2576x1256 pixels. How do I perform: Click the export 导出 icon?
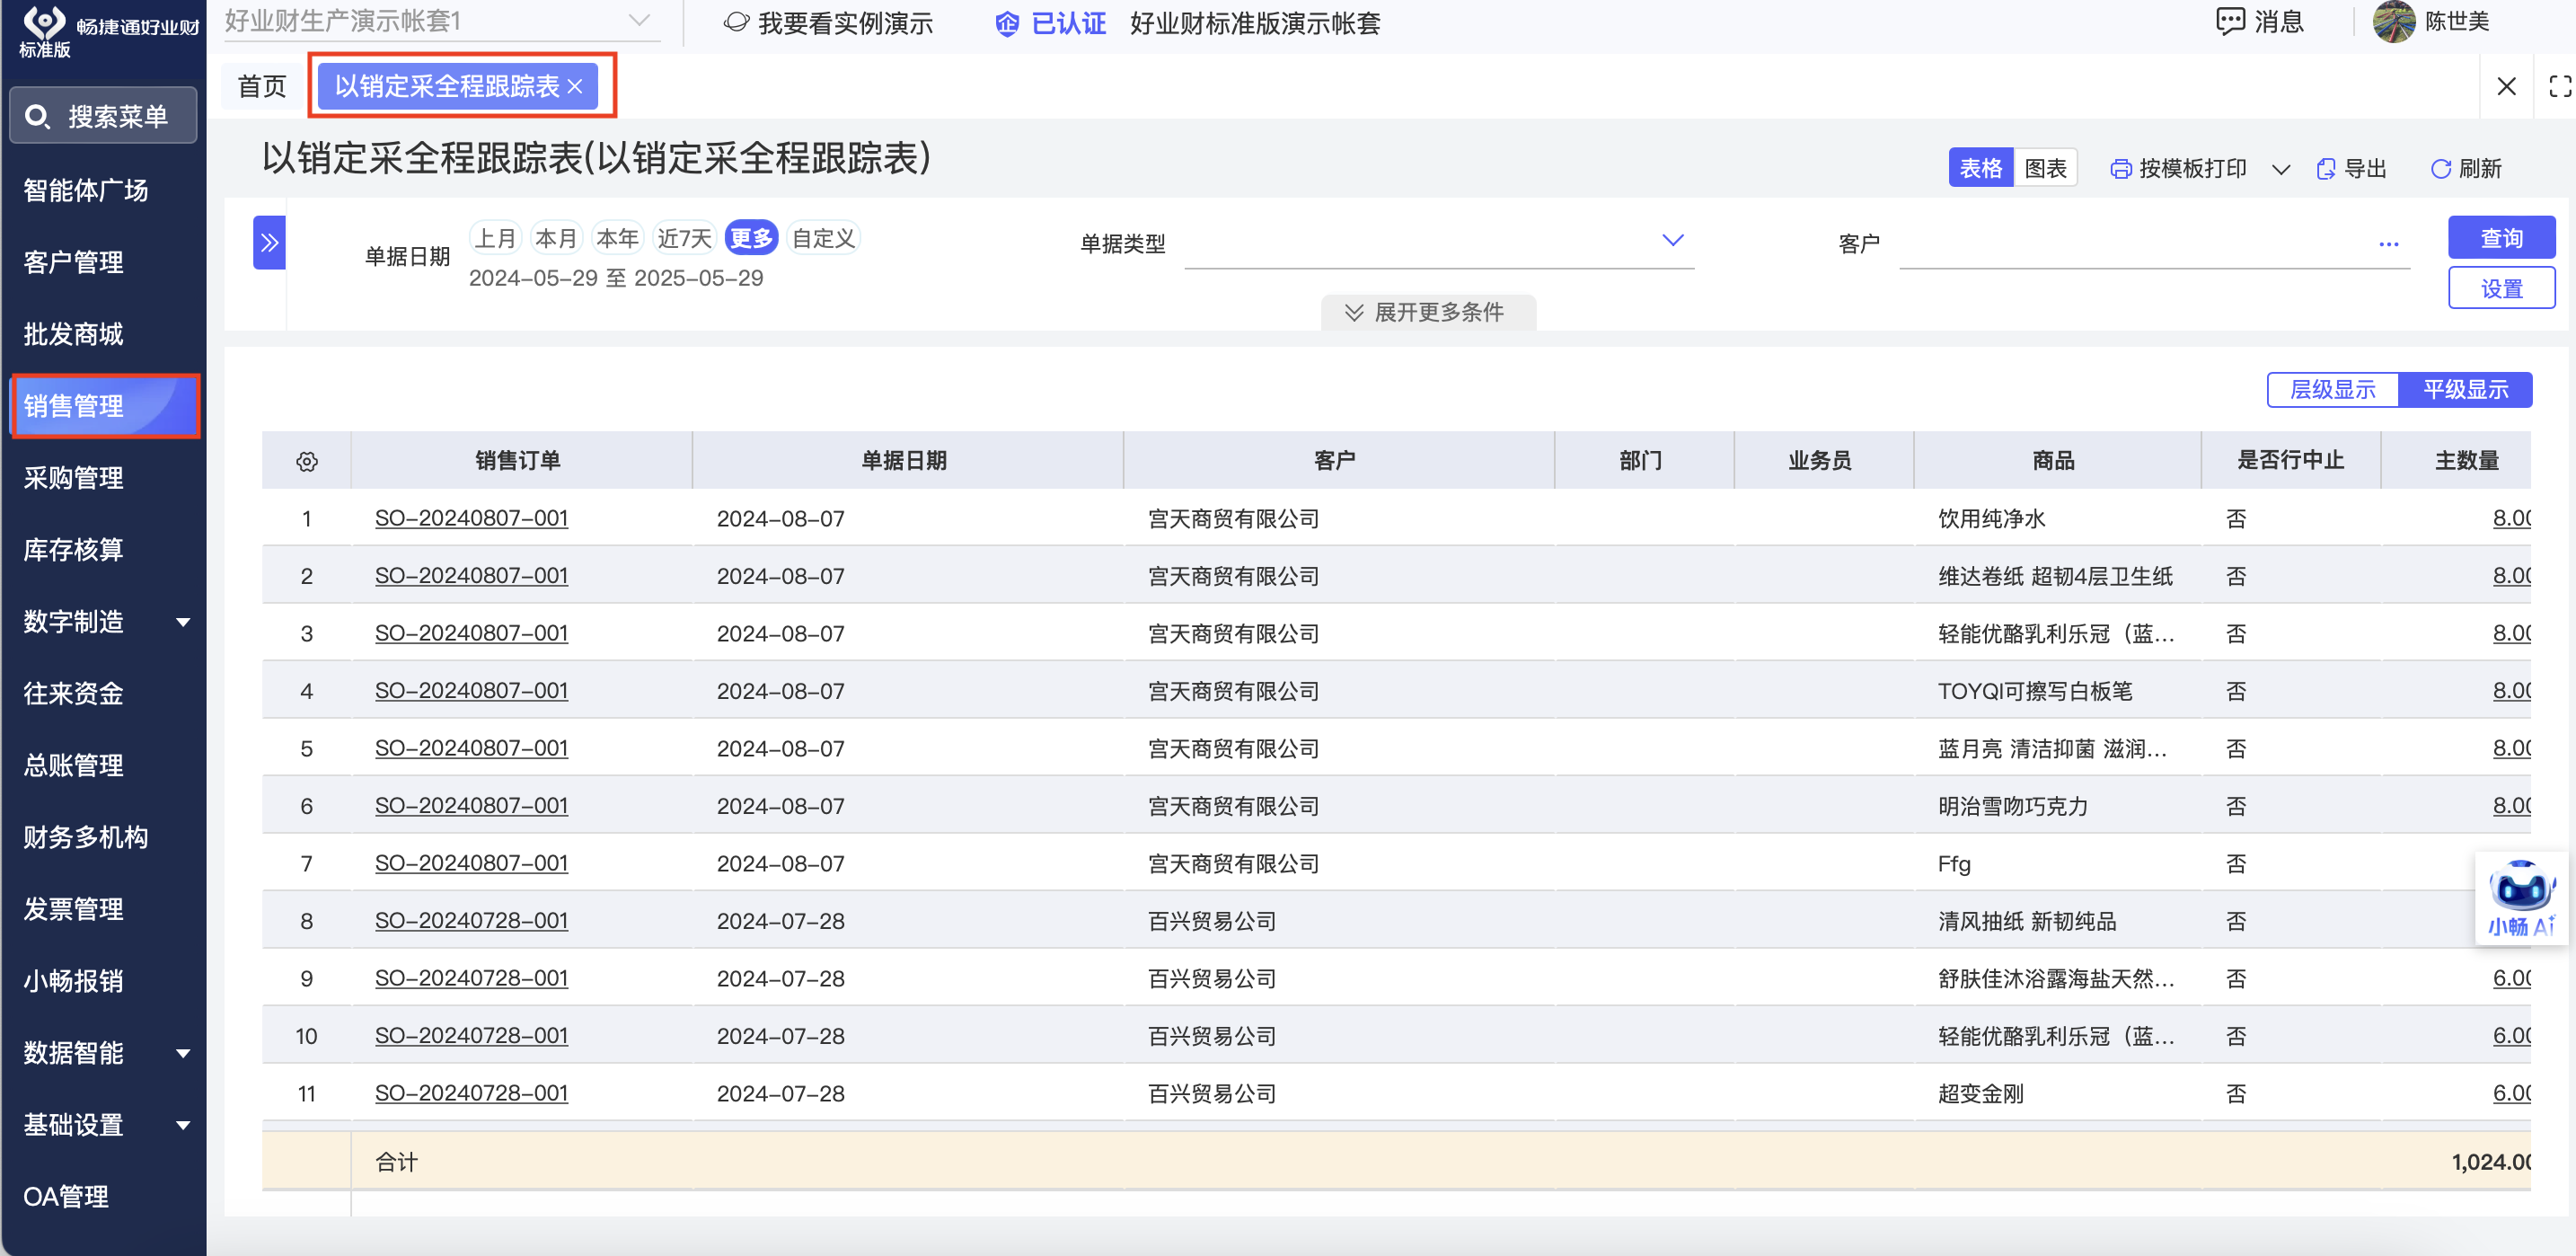(2326, 169)
